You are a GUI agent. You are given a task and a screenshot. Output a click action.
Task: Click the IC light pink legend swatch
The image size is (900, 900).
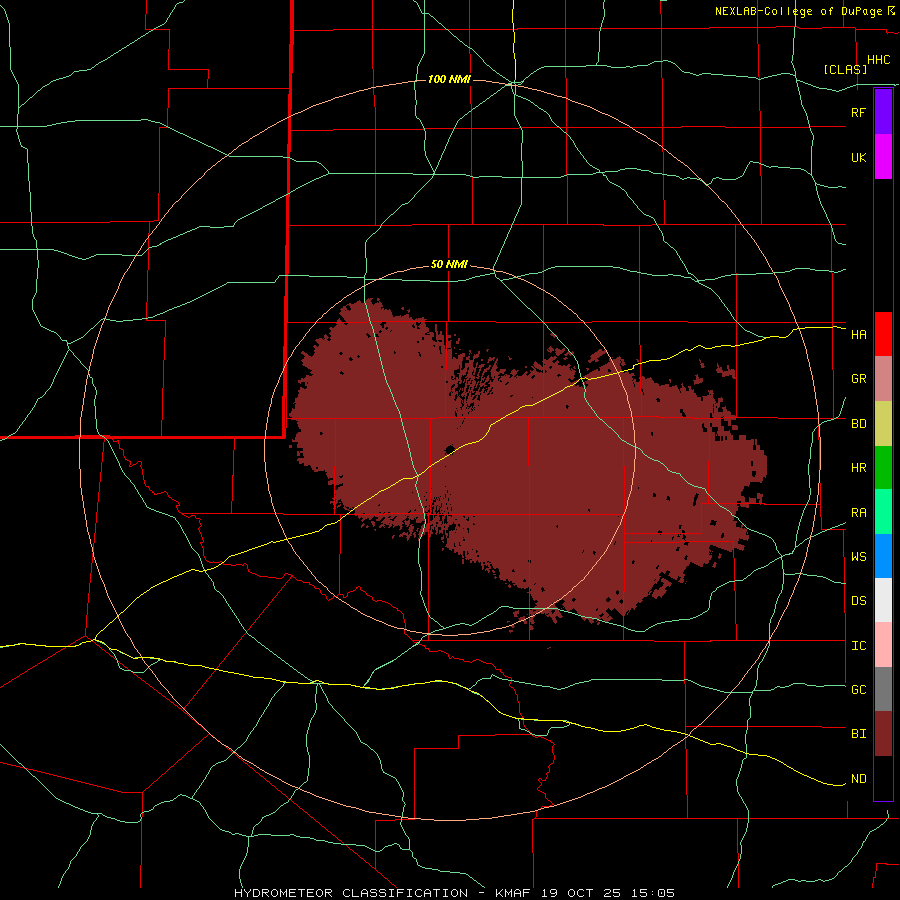883,645
